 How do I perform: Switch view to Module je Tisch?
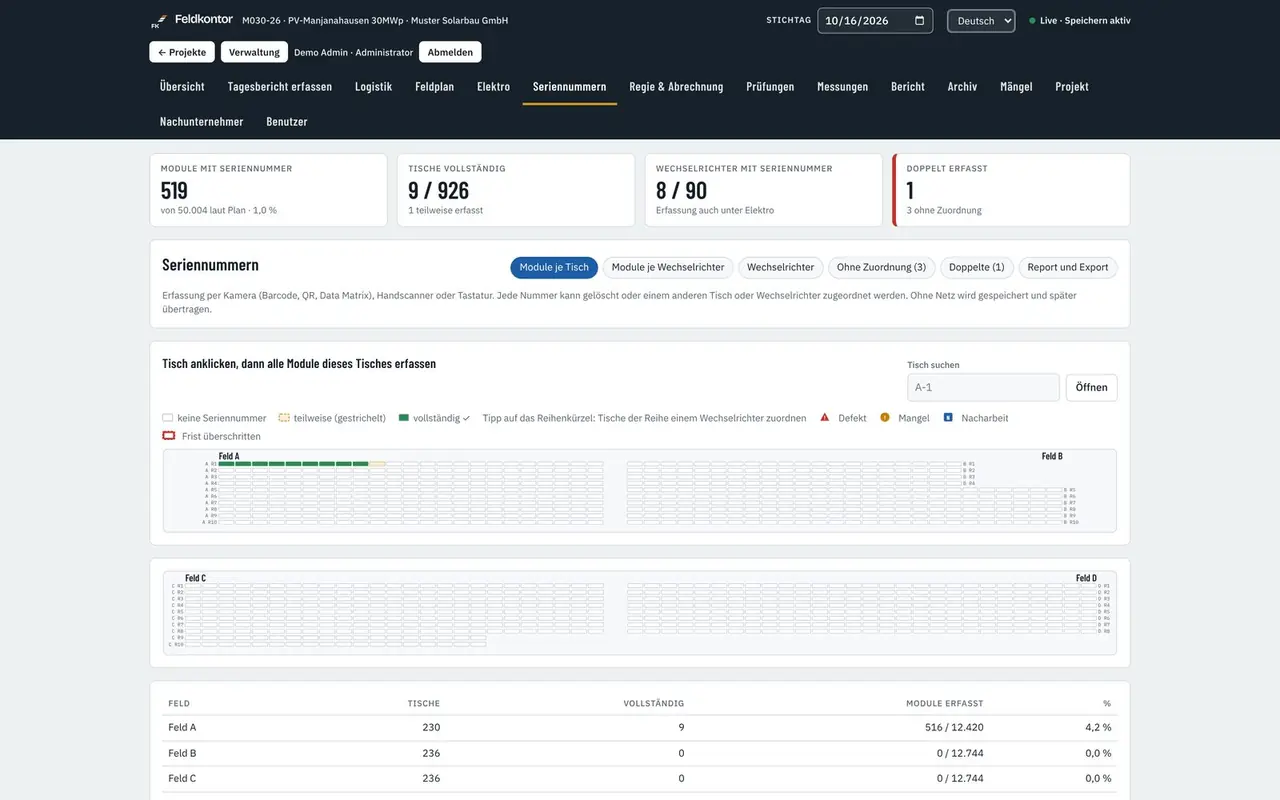coord(554,267)
